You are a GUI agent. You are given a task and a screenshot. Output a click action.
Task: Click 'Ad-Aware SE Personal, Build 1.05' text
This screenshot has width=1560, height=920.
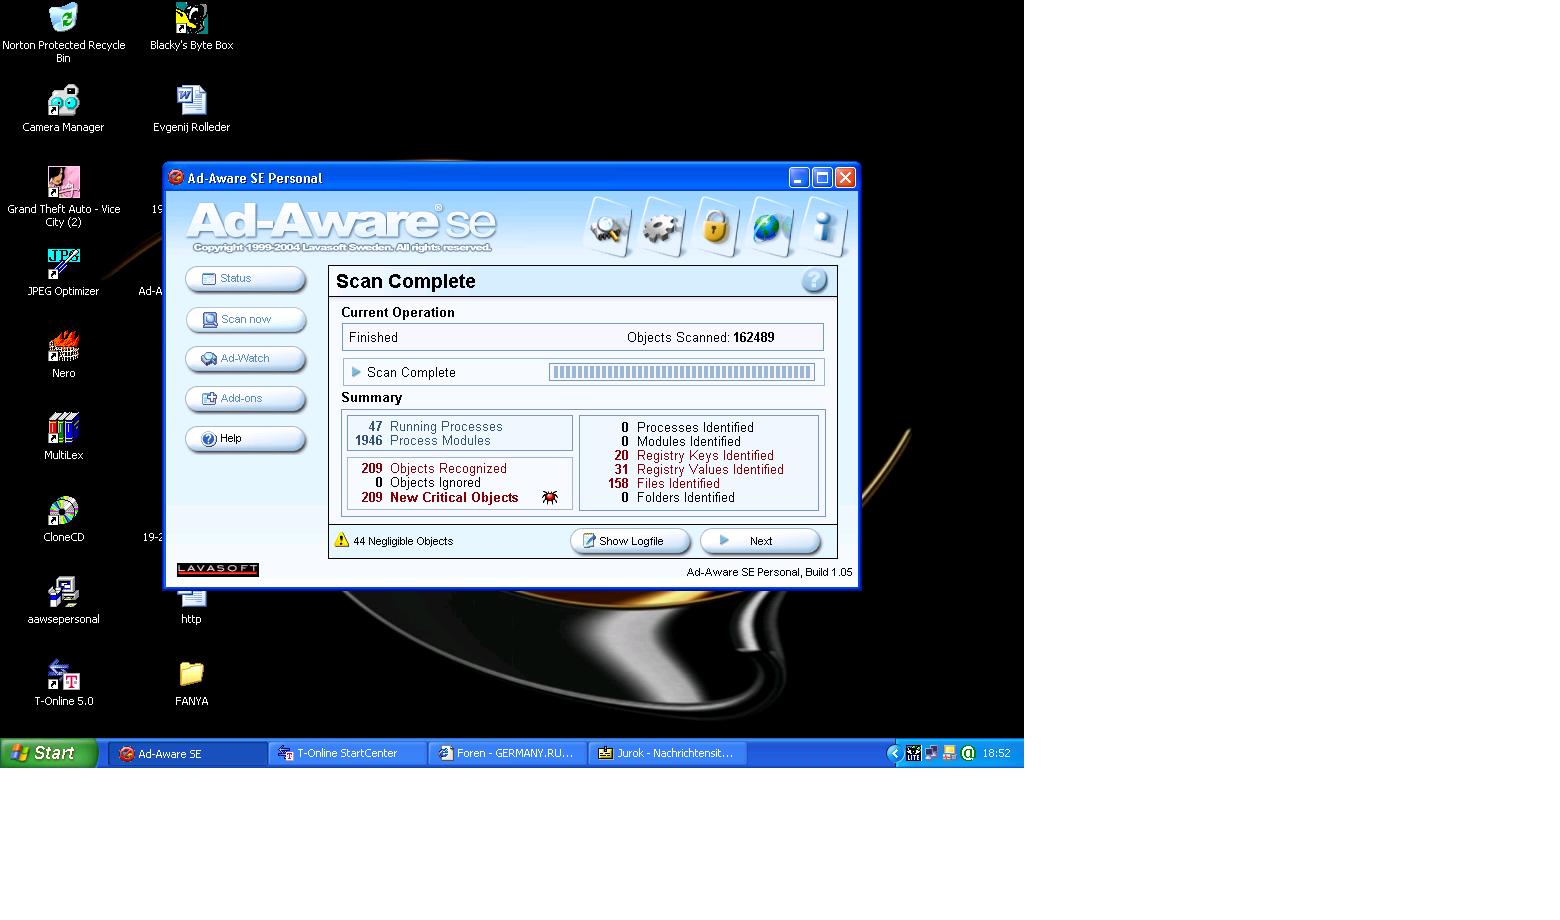tap(769, 572)
